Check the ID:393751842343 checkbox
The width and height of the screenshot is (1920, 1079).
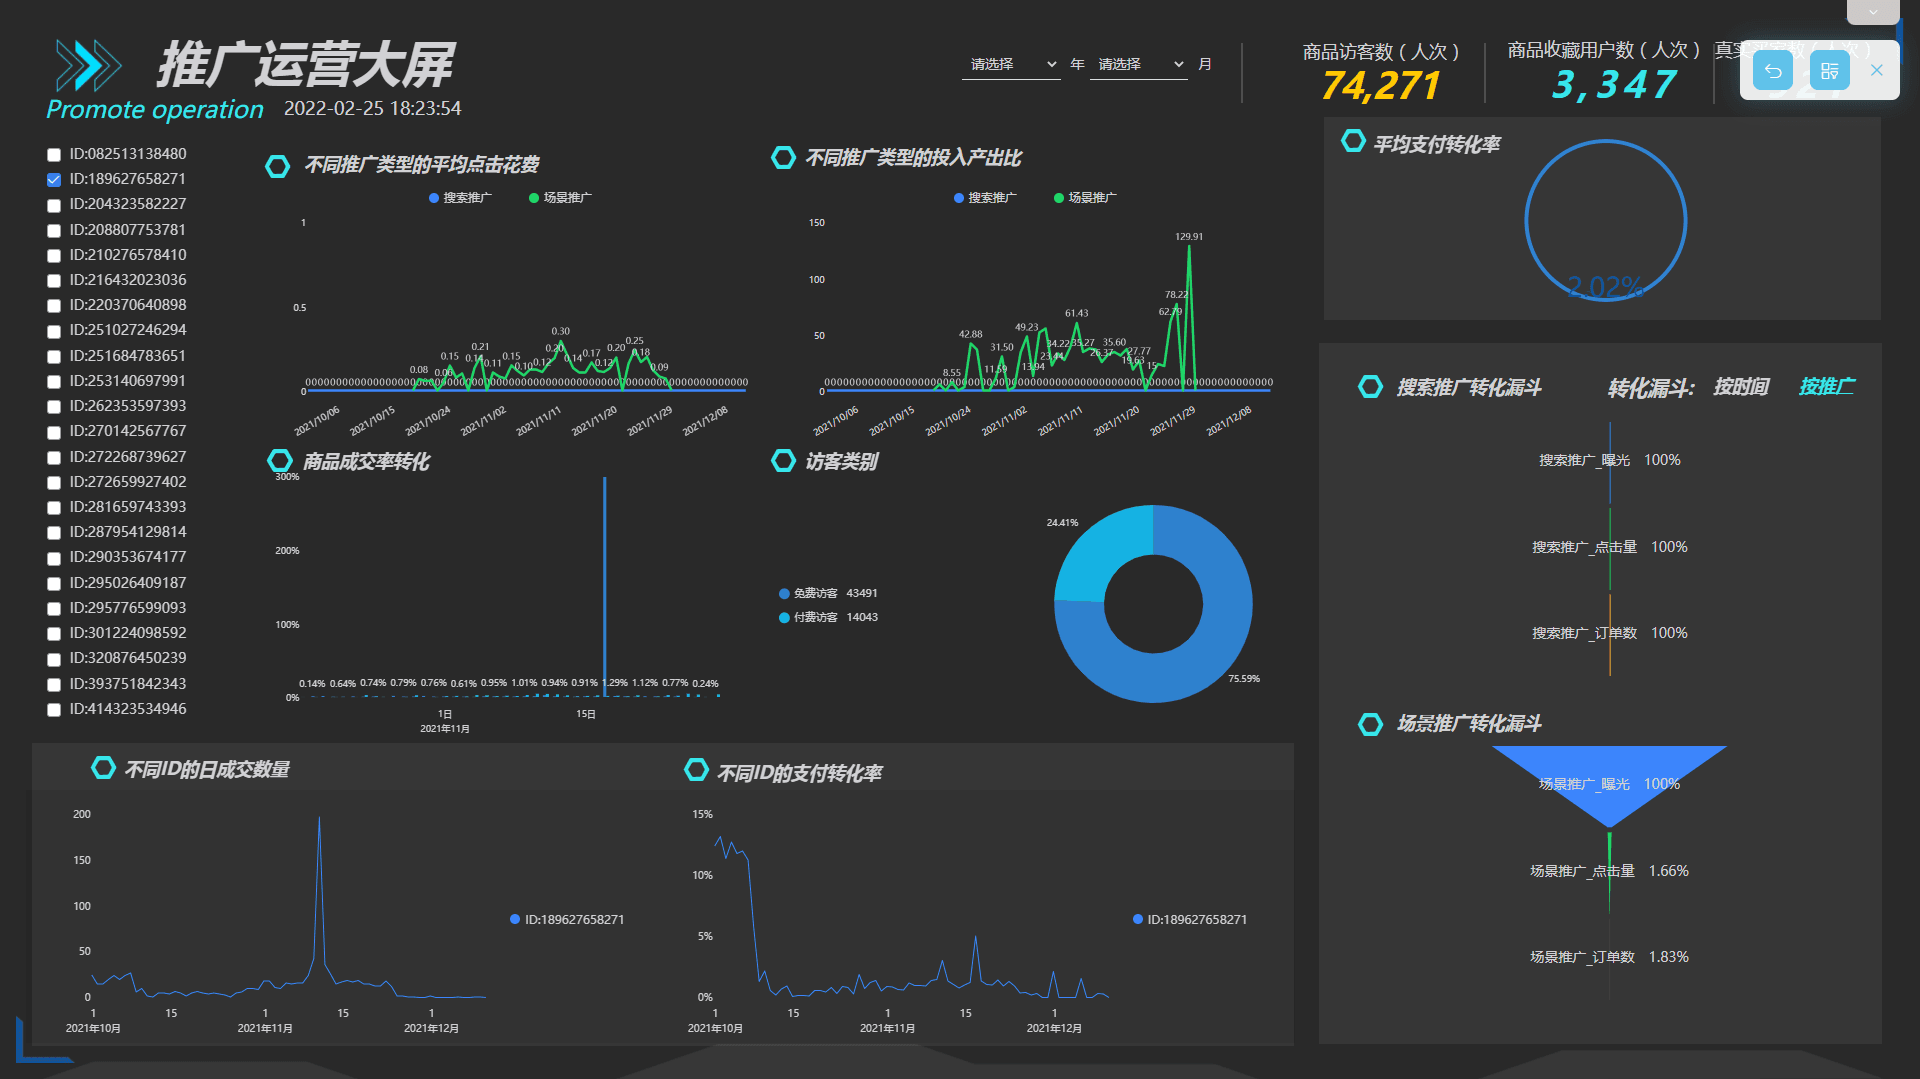(54, 685)
